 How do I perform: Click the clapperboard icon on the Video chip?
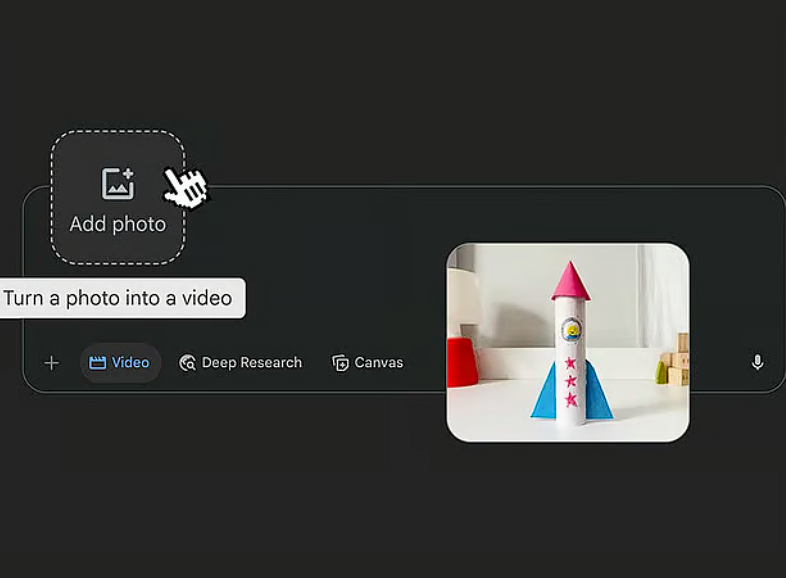(x=97, y=363)
